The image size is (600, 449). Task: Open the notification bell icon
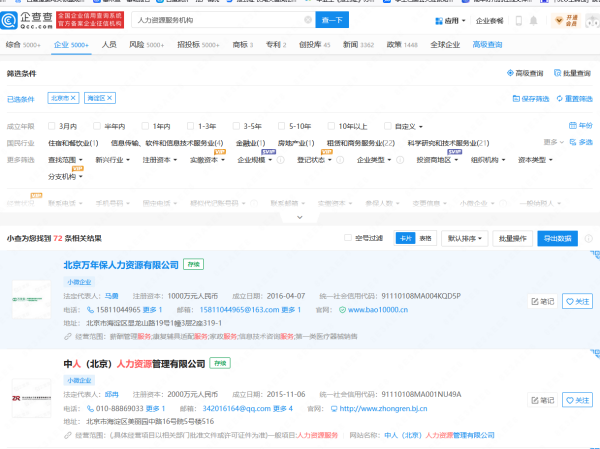point(533,21)
